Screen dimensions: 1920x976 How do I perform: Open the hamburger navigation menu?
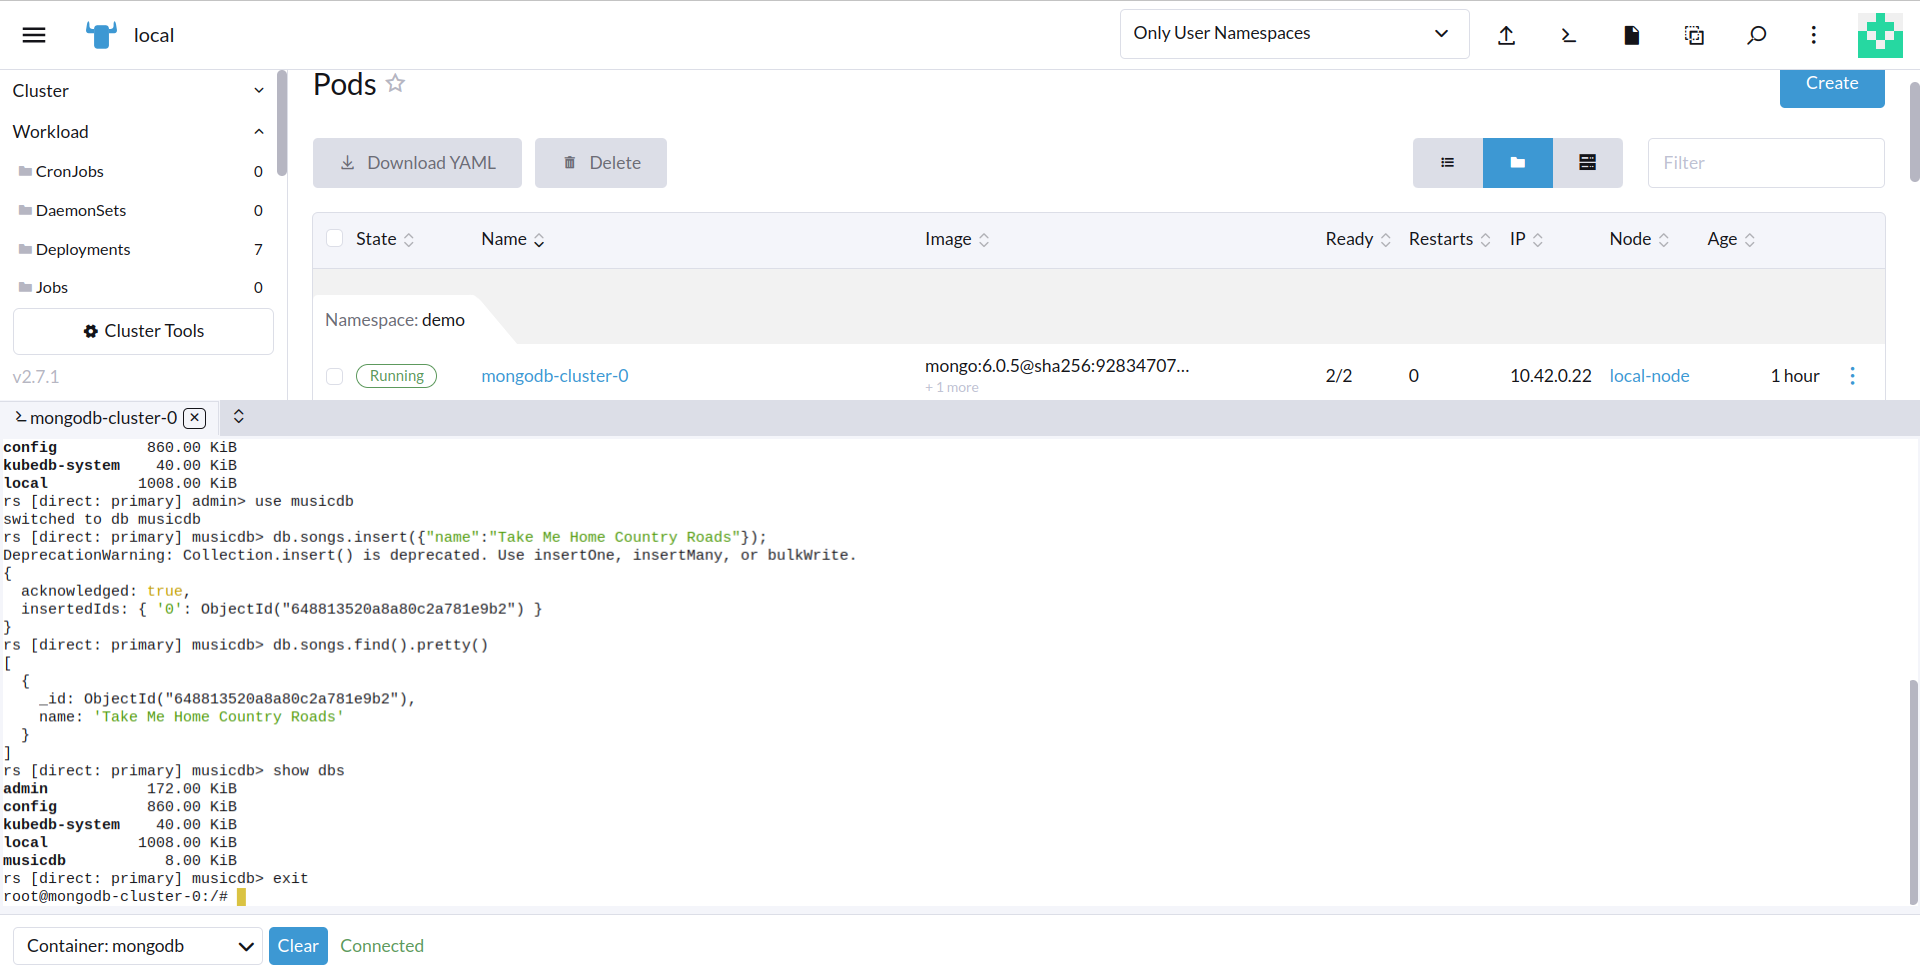(34, 35)
